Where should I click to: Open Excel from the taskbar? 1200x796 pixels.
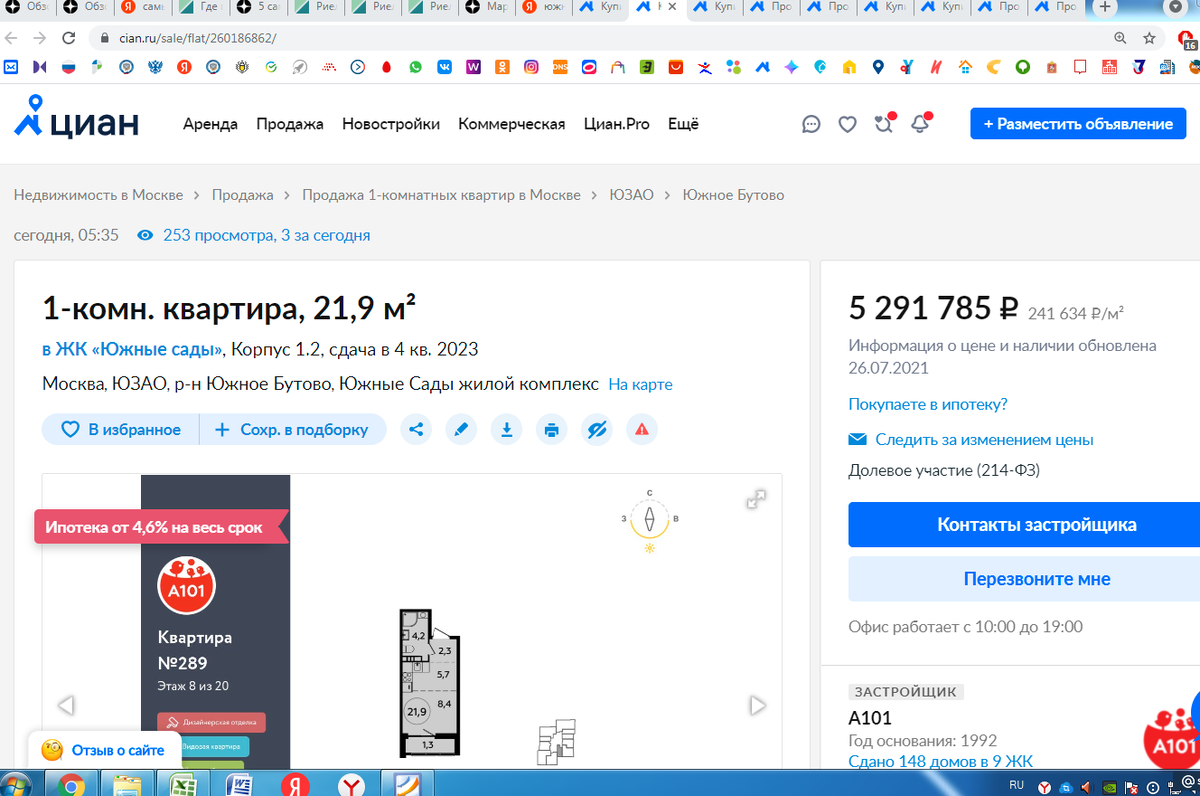(x=183, y=782)
